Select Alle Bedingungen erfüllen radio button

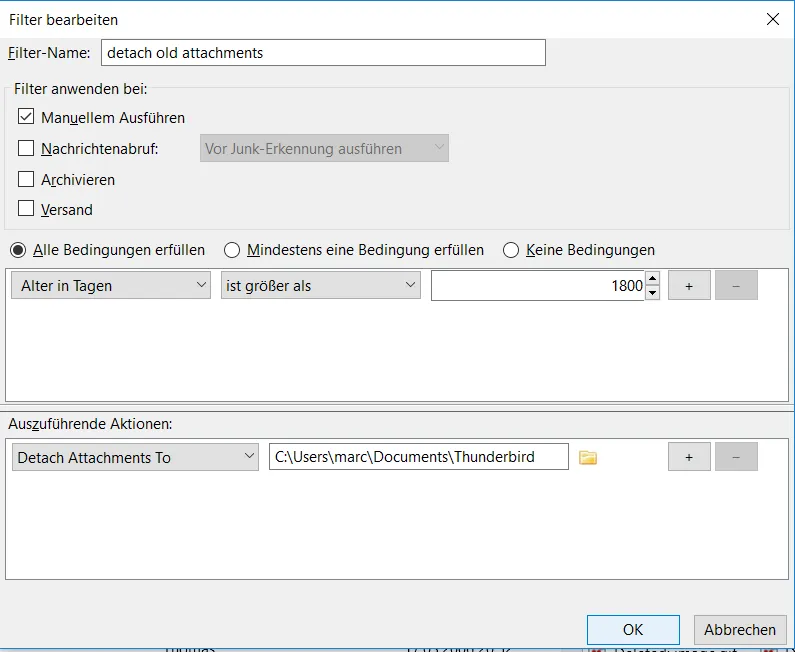tap(18, 250)
